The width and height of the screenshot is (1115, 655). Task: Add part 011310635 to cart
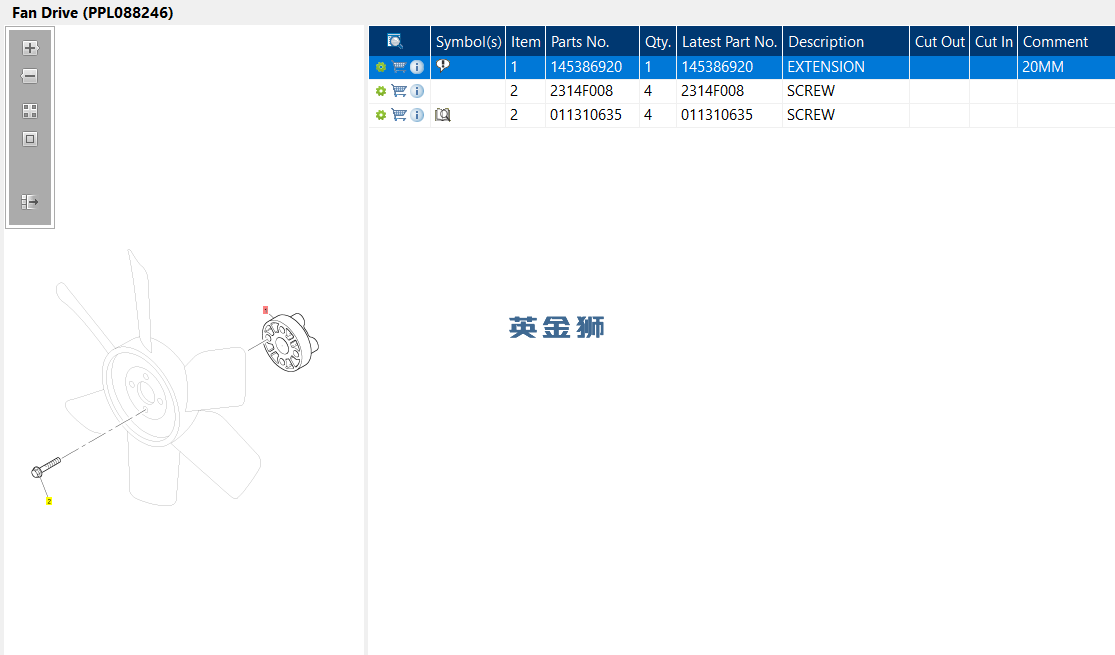pyautogui.click(x=399, y=115)
